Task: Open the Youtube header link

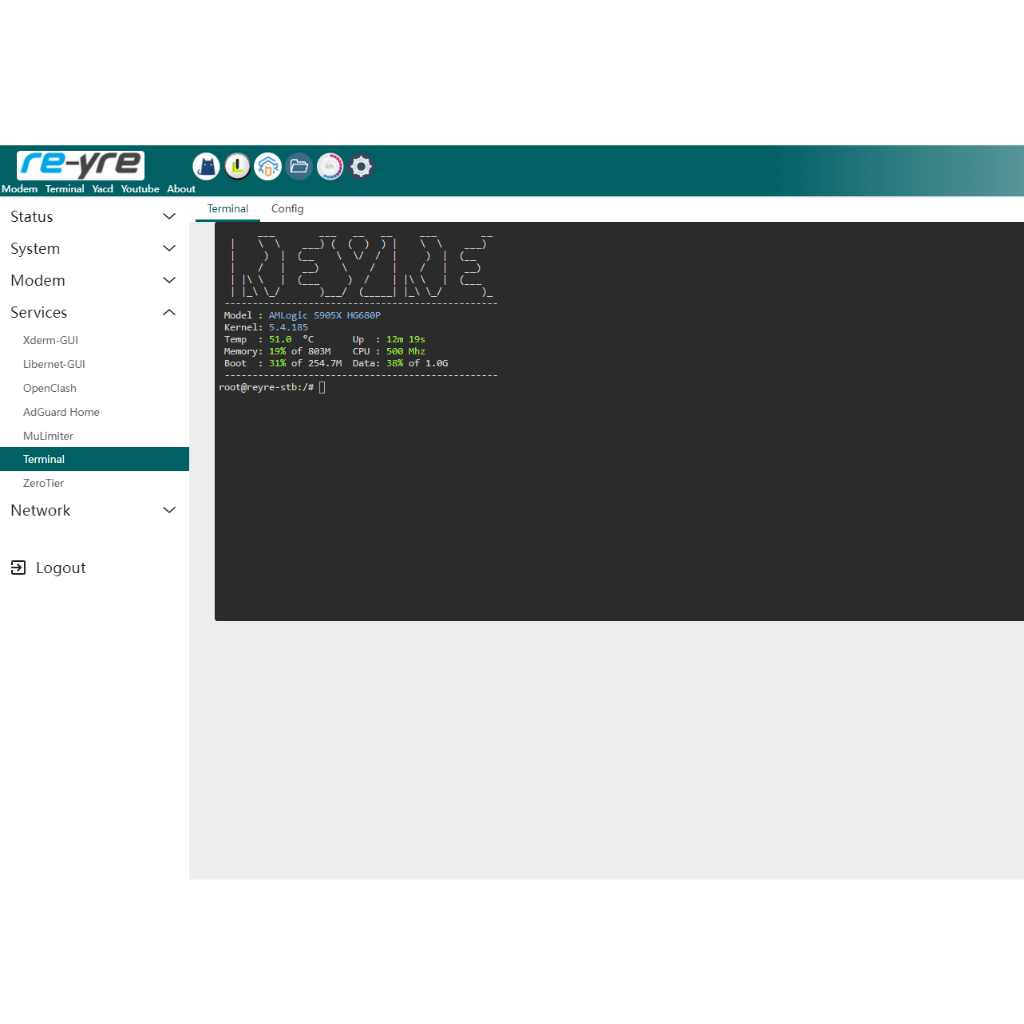Action: click(140, 189)
